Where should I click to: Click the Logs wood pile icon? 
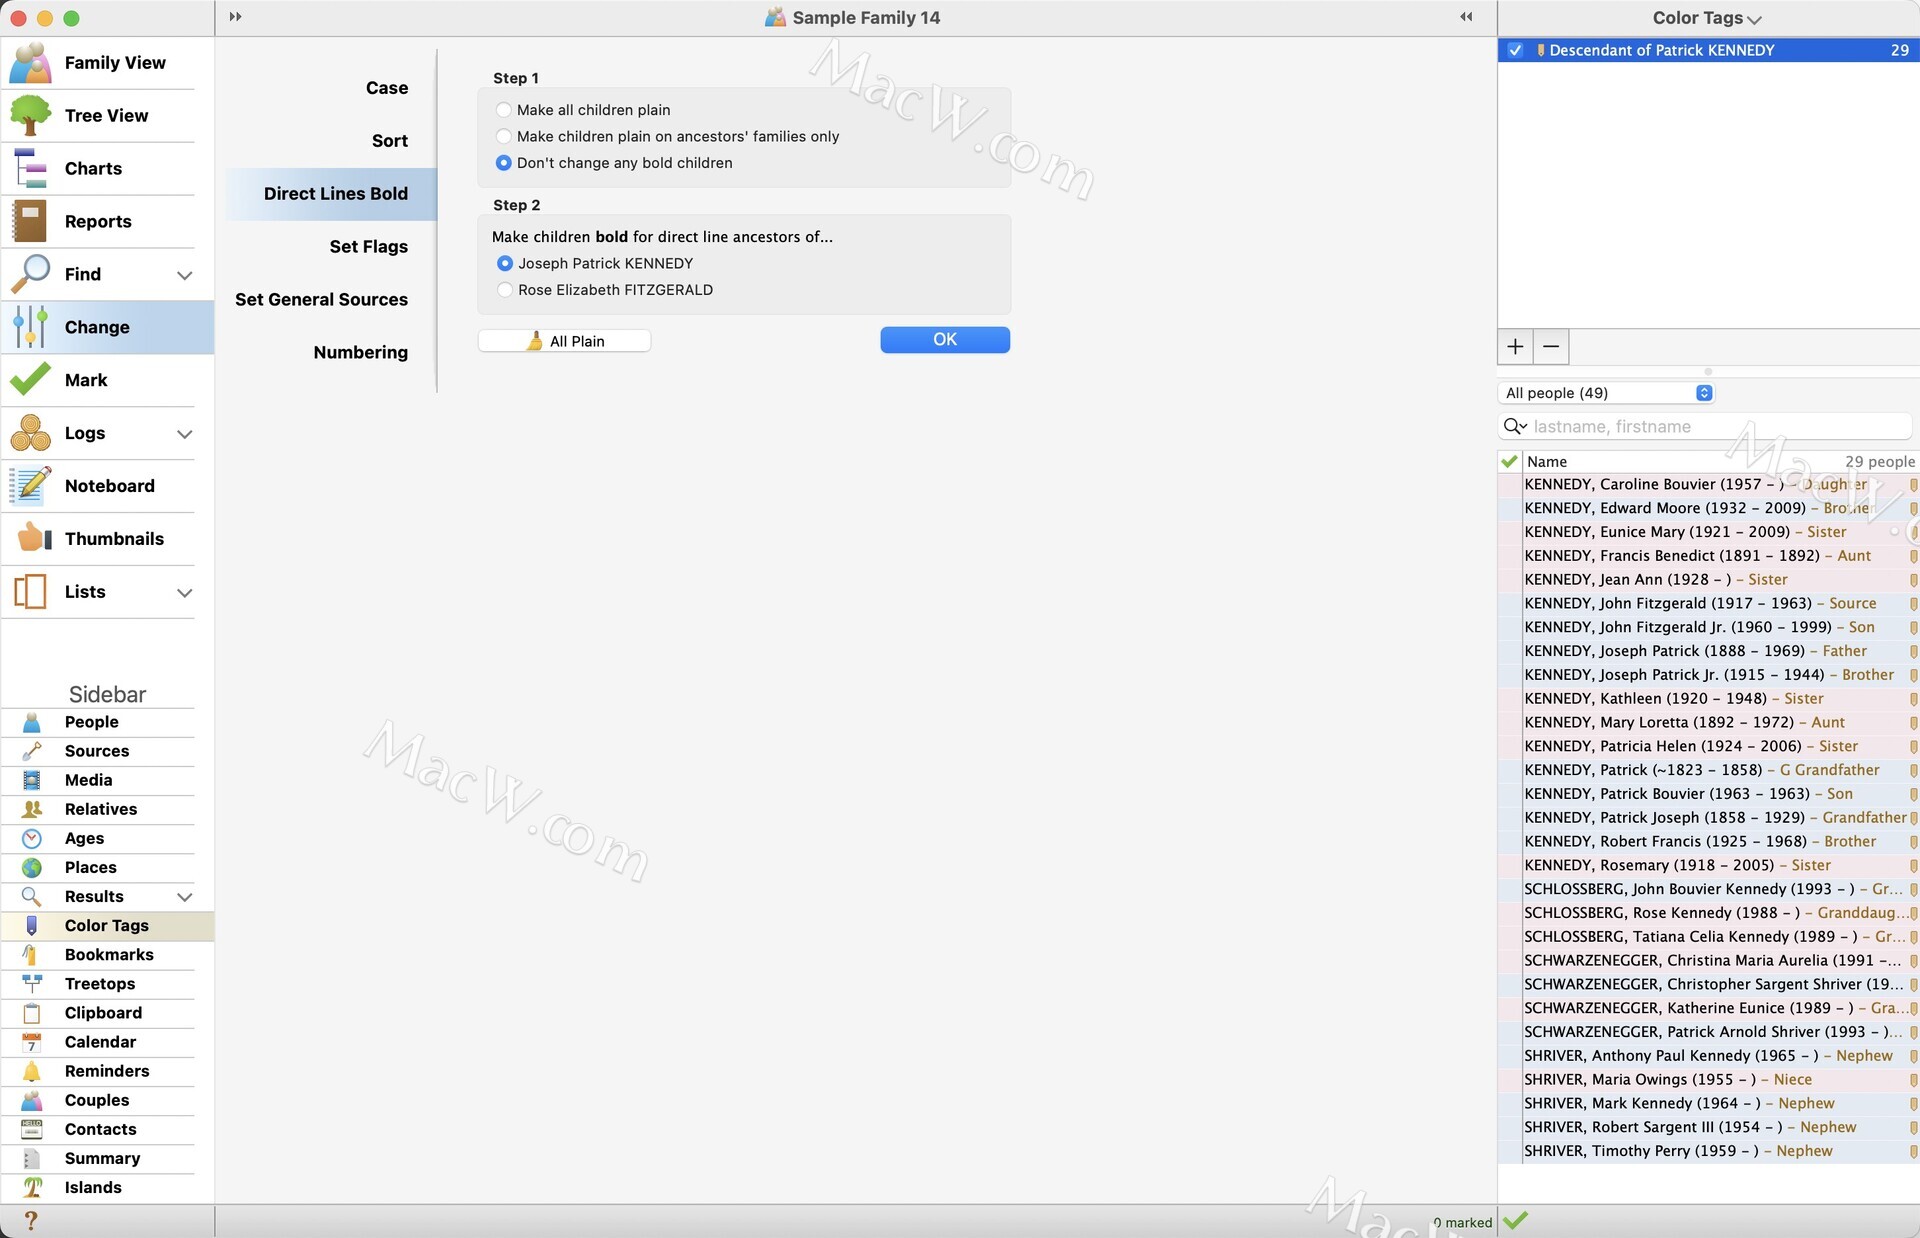pyautogui.click(x=31, y=433)
